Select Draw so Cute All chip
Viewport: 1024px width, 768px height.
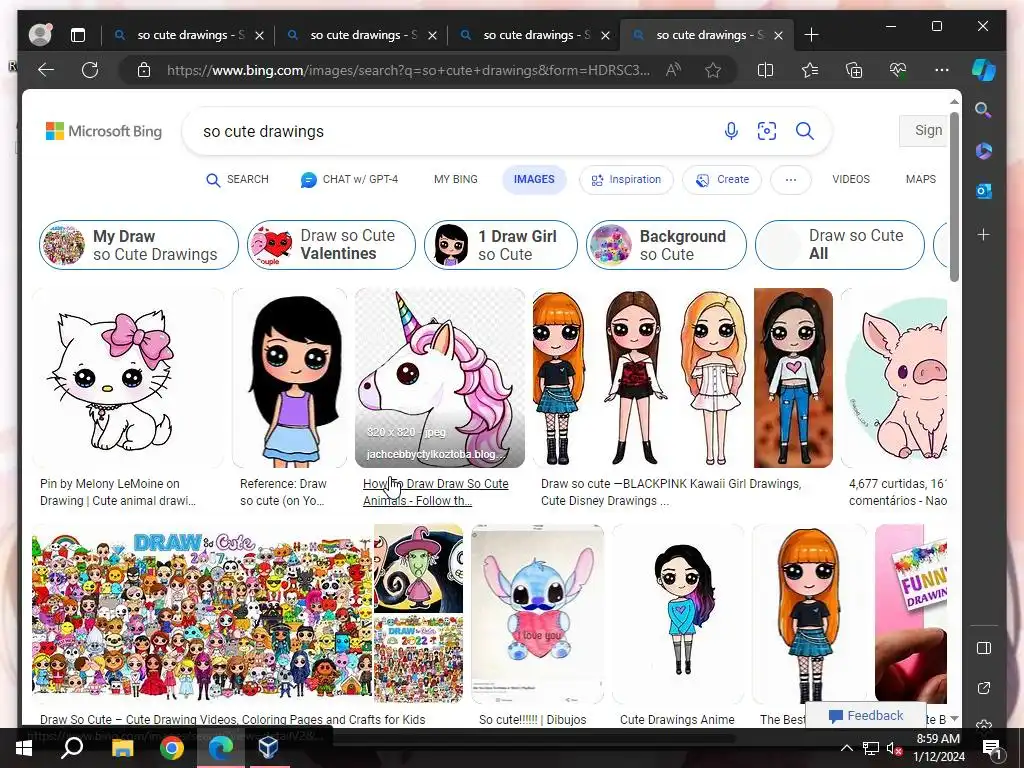click(840, 245)
